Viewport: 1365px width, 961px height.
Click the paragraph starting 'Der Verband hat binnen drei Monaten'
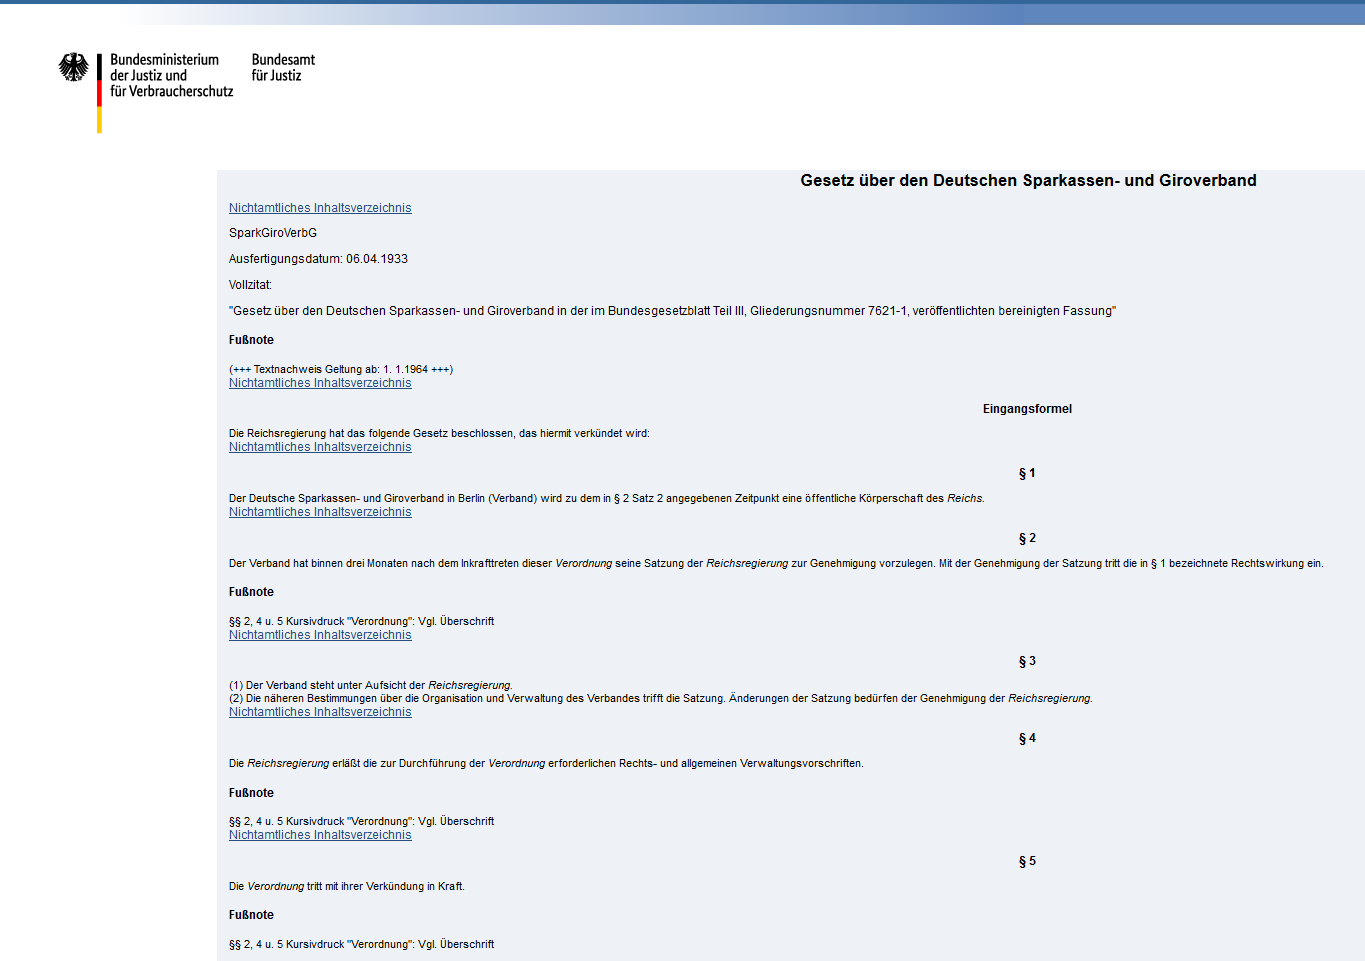click(776, 563)
